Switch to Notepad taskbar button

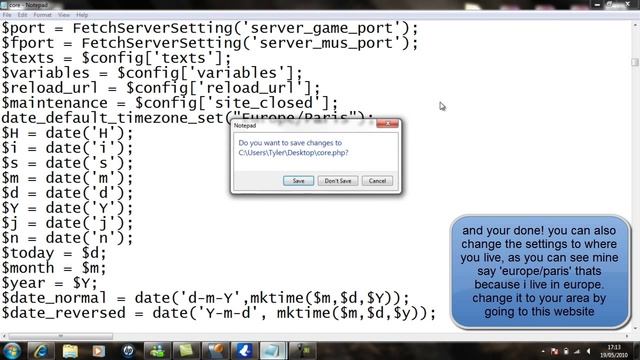pyautogui.click(x=273, y=351)
